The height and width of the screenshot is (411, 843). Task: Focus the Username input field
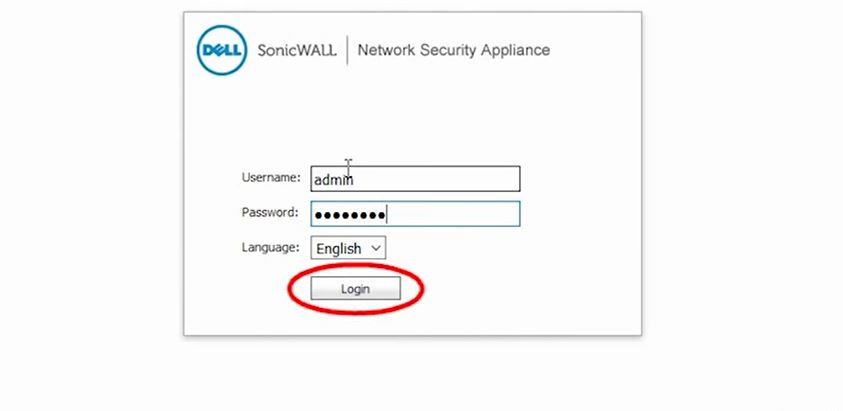pos(415,179)
